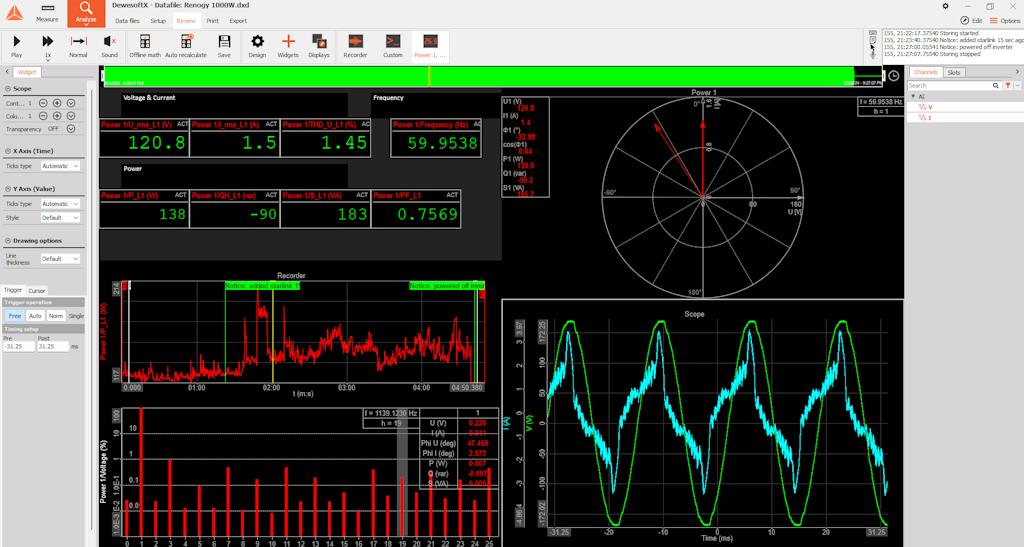Image resolution: width=1024 pixels, height=547 pixels.
Task: Select the V channel row
Action: [x=965, y=107]
